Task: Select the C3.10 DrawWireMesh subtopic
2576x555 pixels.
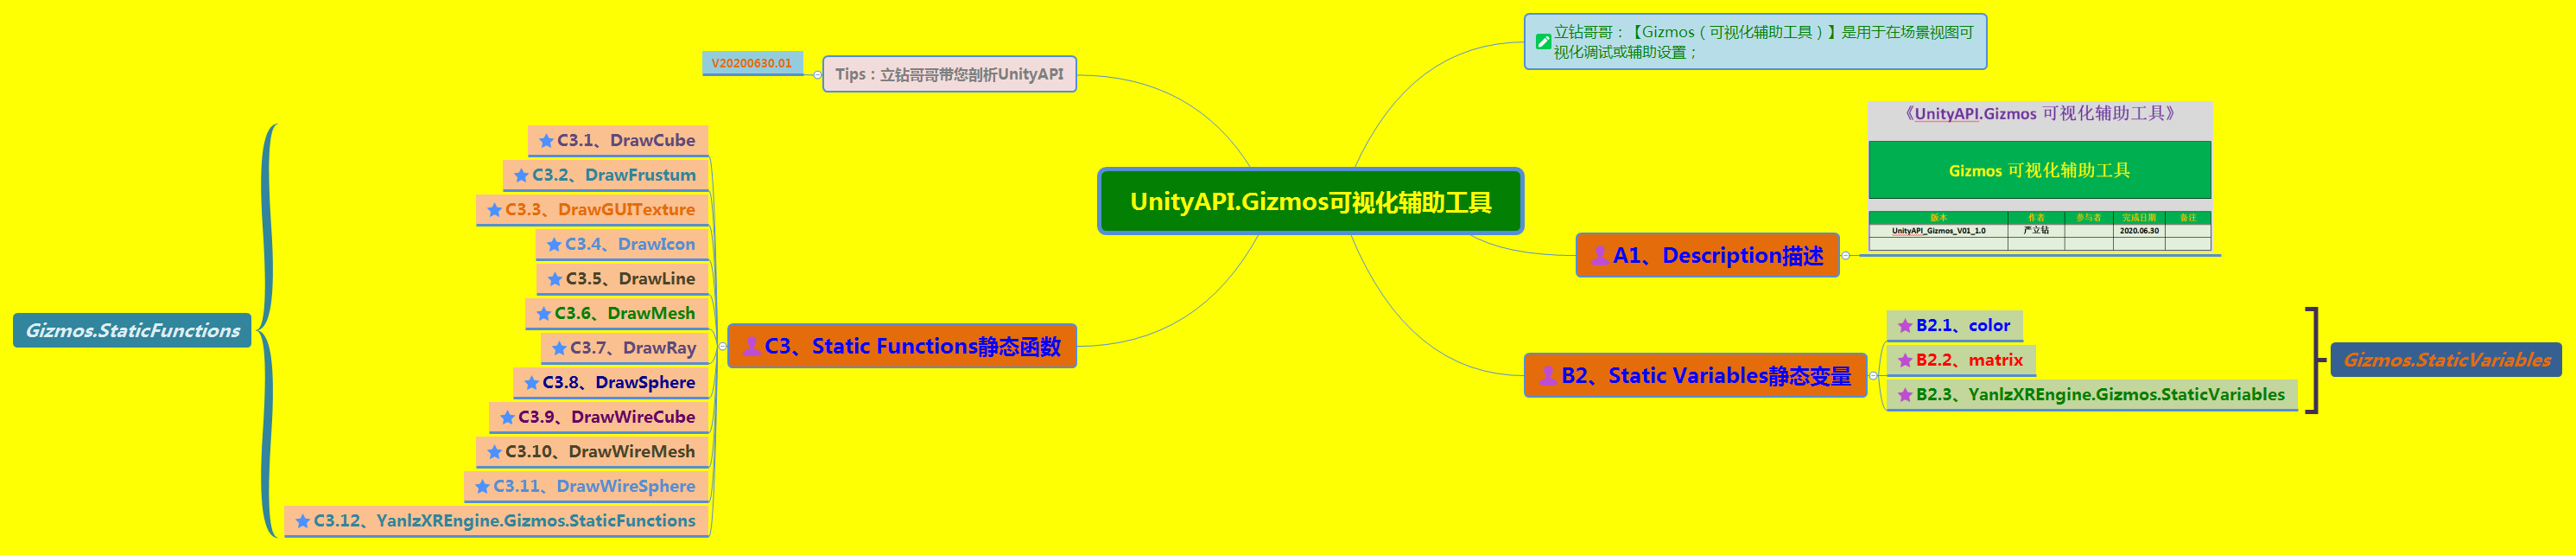Action: coord(592,452)
